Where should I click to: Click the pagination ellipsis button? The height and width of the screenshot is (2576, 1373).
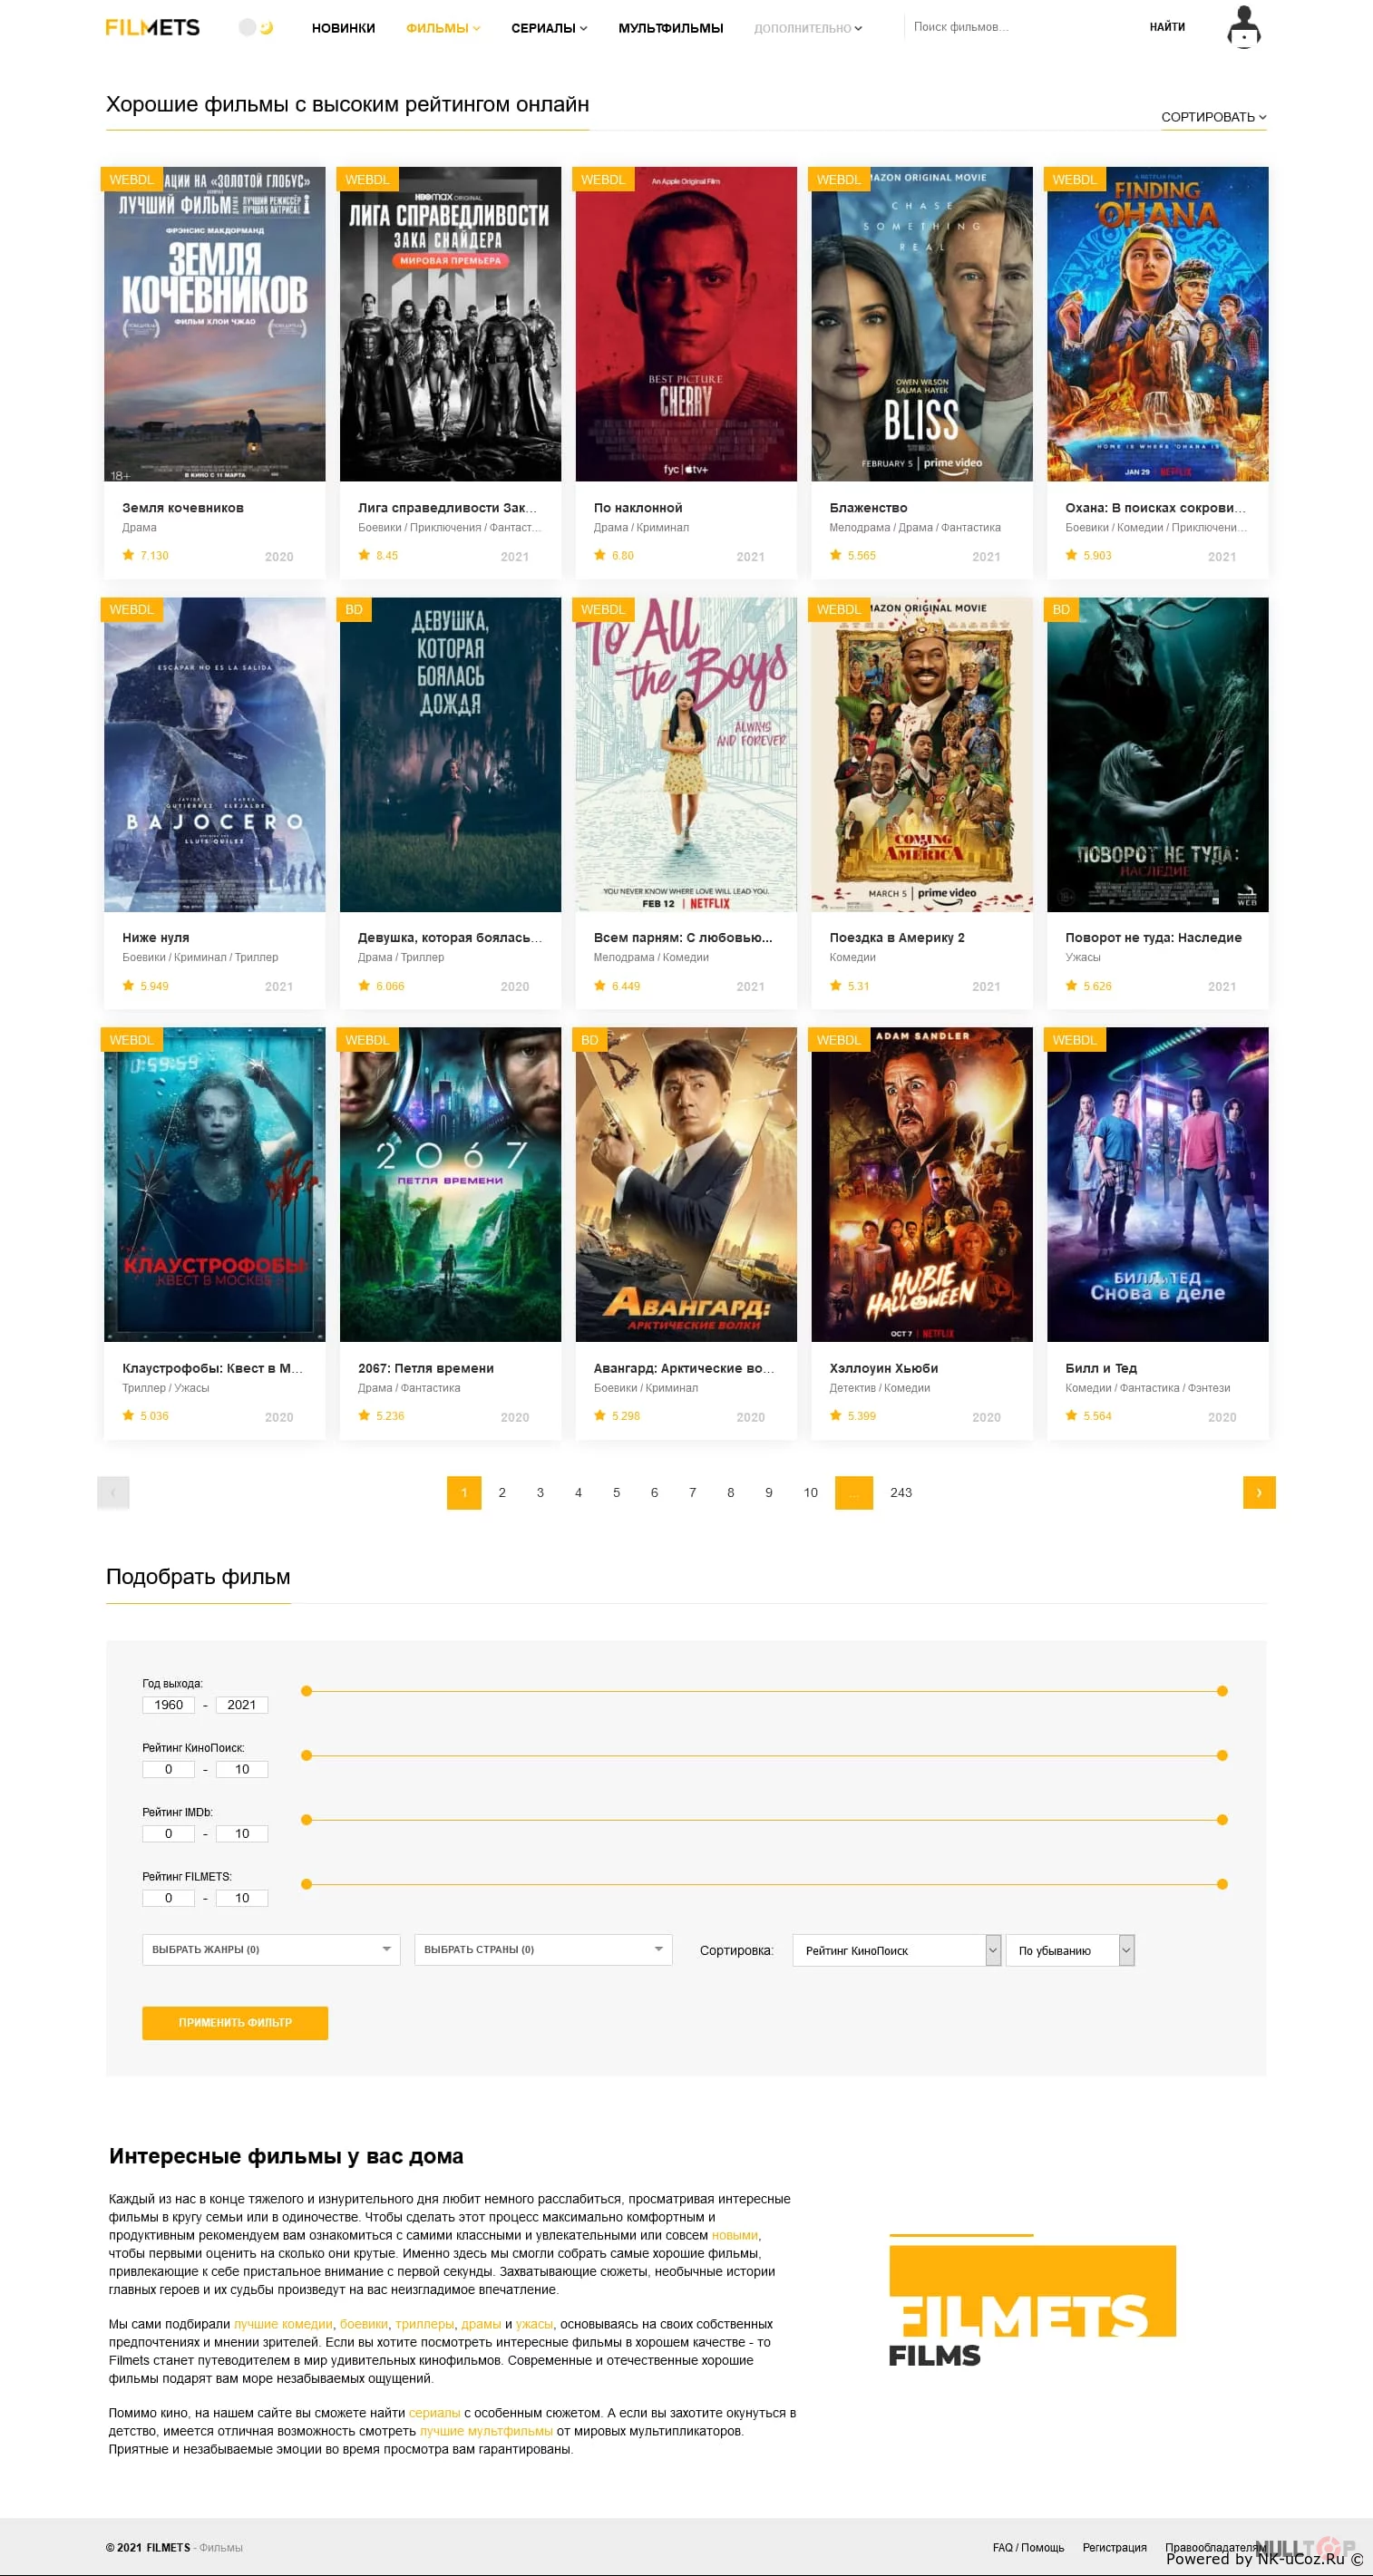(x=854, y=1492)
